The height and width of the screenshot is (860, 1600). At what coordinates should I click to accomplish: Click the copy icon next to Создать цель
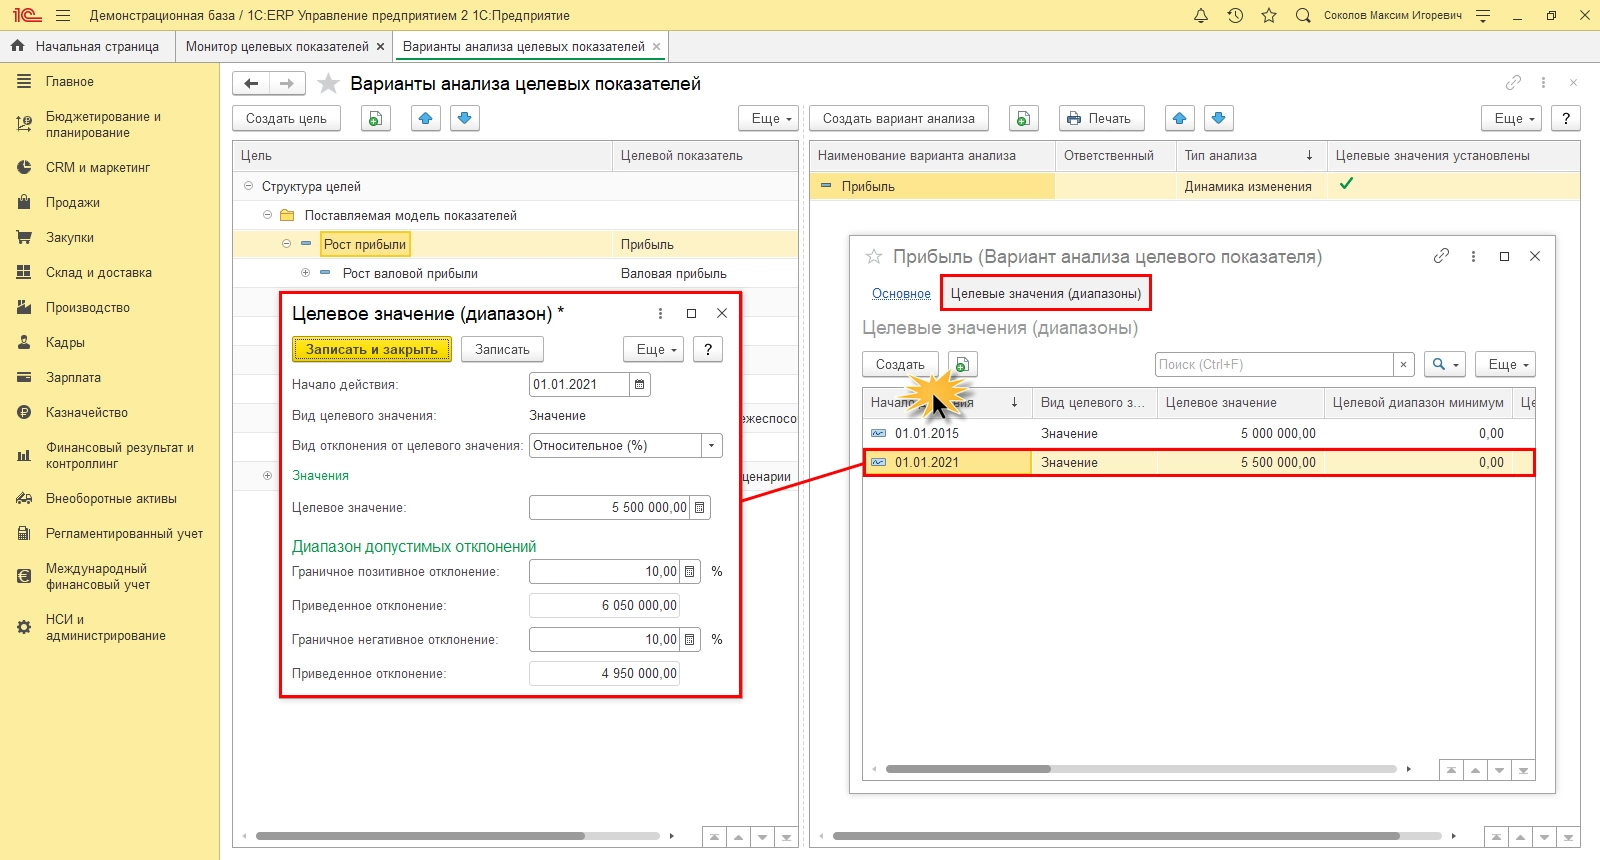click(x=375, y=119)
